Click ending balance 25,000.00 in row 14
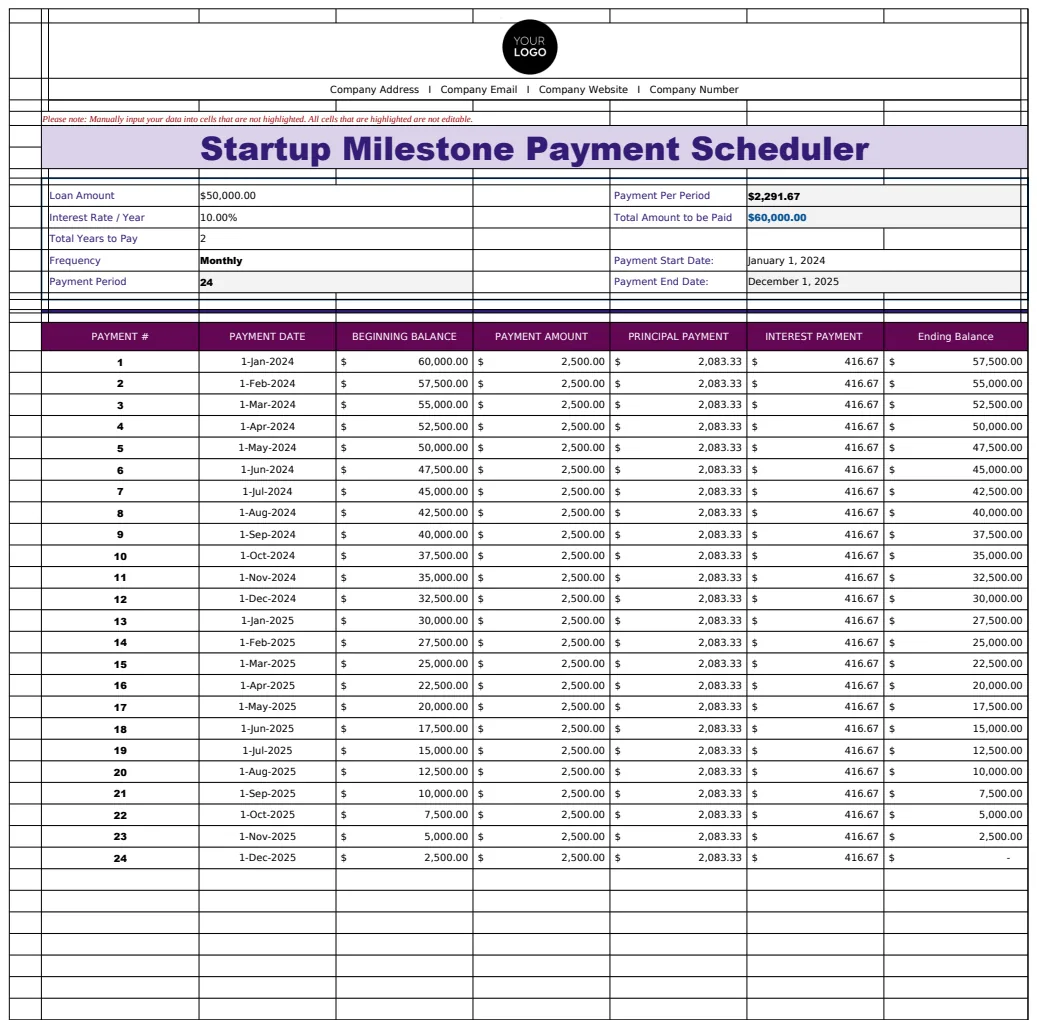The width and height of the screenshot is (1037, 1020). pyautogui.click(x=955, y=642)
